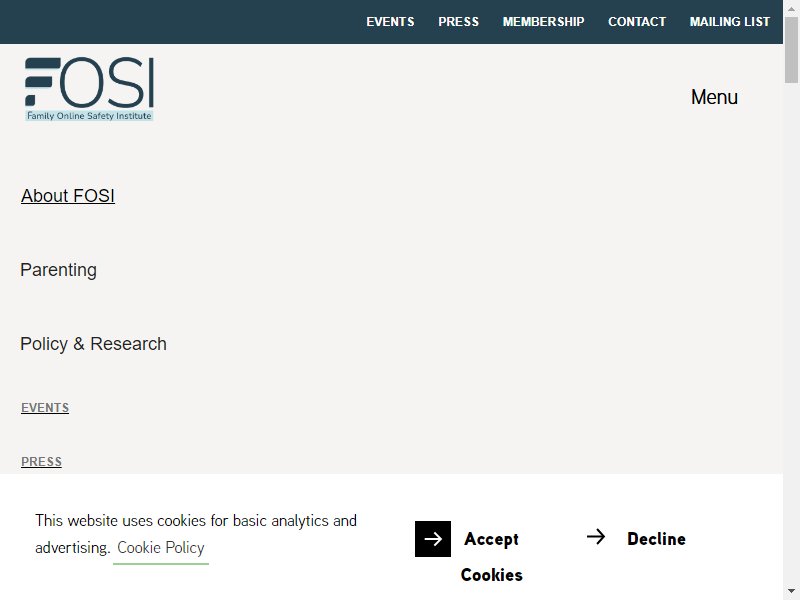
Task: Open the Contact page
Action: tap(637, 22)
